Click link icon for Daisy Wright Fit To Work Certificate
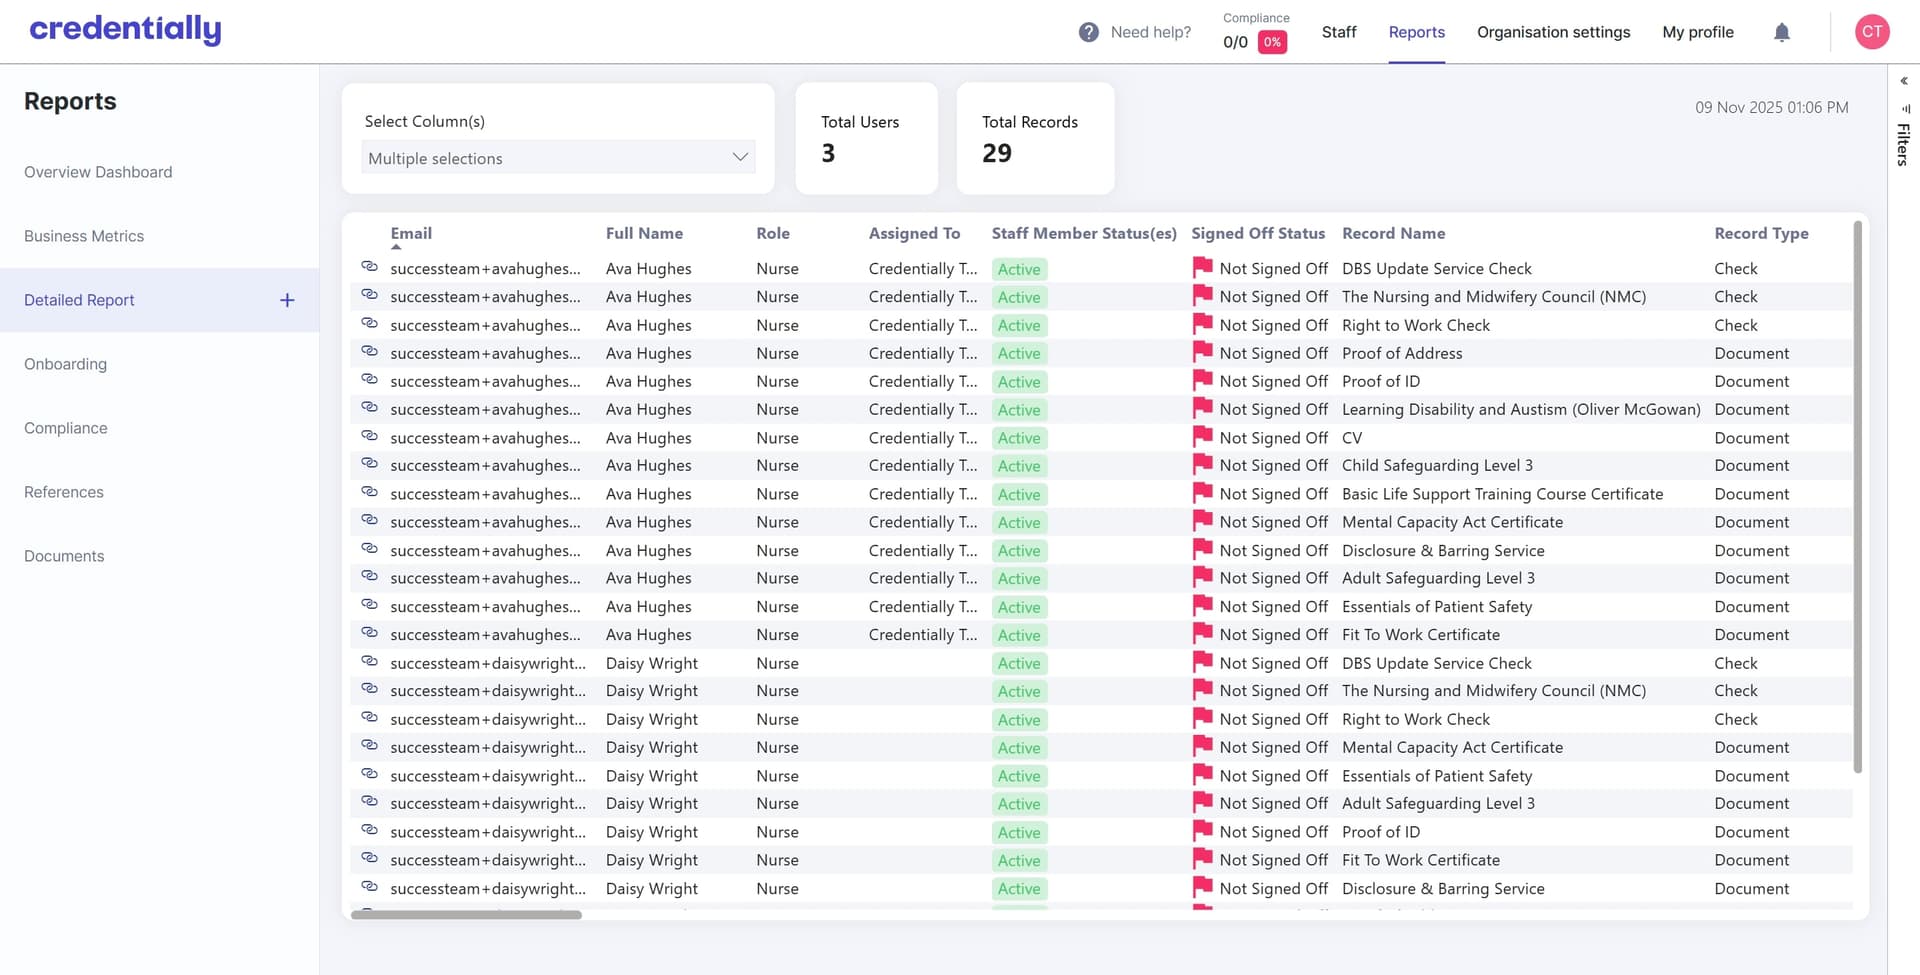Screen dimensions: 1920x975 (x=369, y=858)
